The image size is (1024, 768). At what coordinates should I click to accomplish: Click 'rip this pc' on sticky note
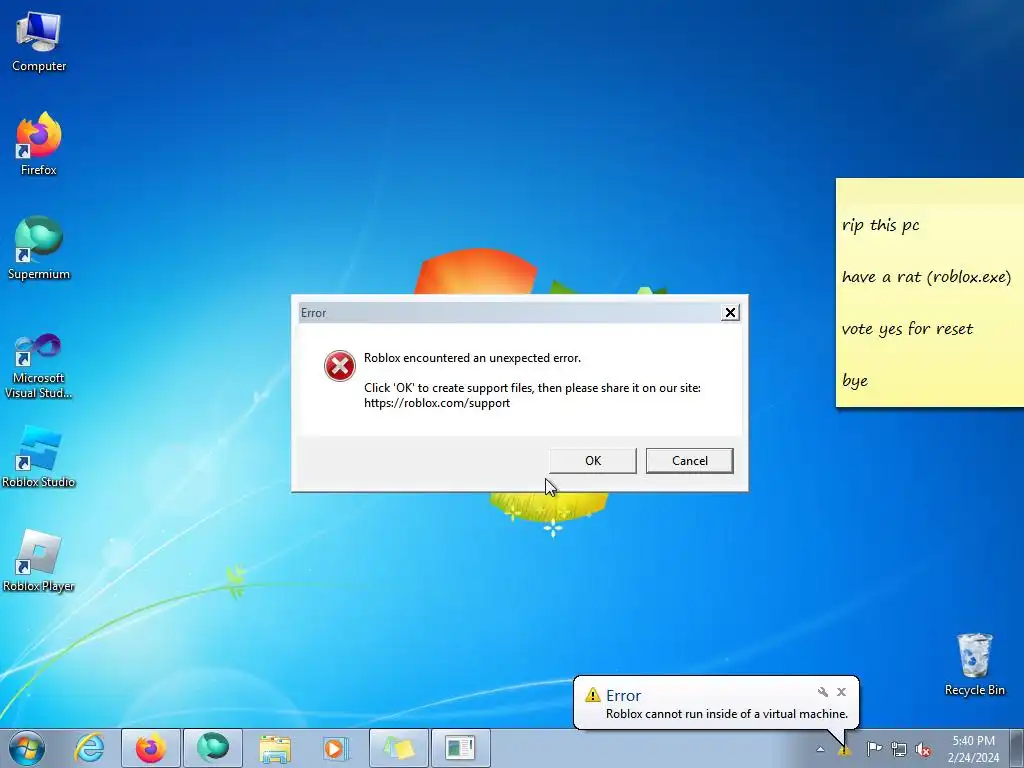pos(880,225)
